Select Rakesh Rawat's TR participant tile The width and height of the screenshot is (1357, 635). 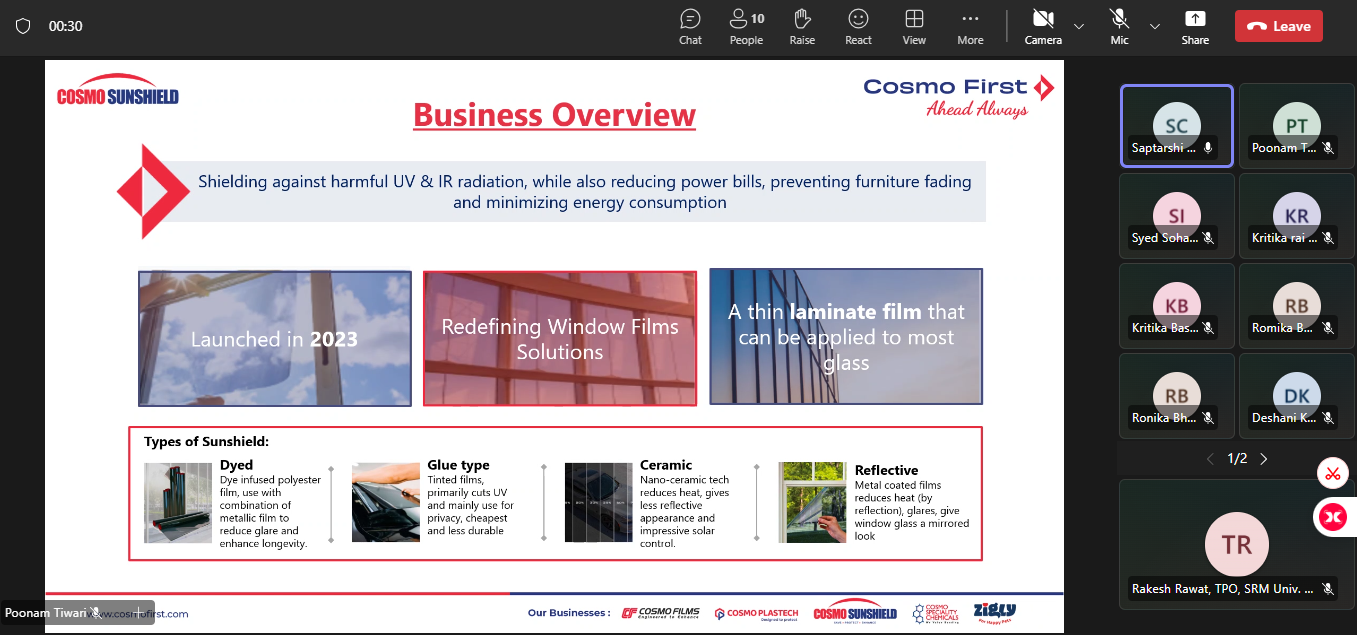pyautogui.click(x=1237, y=544)
